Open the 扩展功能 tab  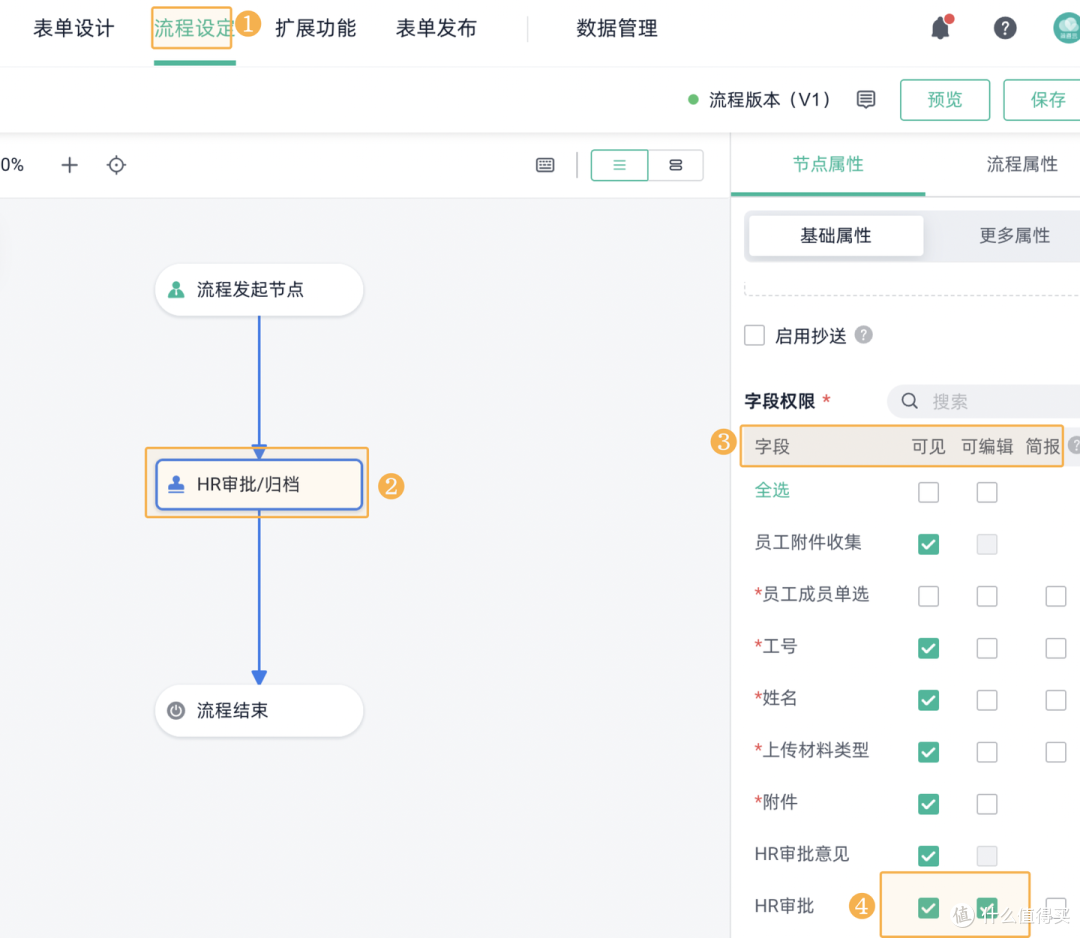[x=315, y=28]
